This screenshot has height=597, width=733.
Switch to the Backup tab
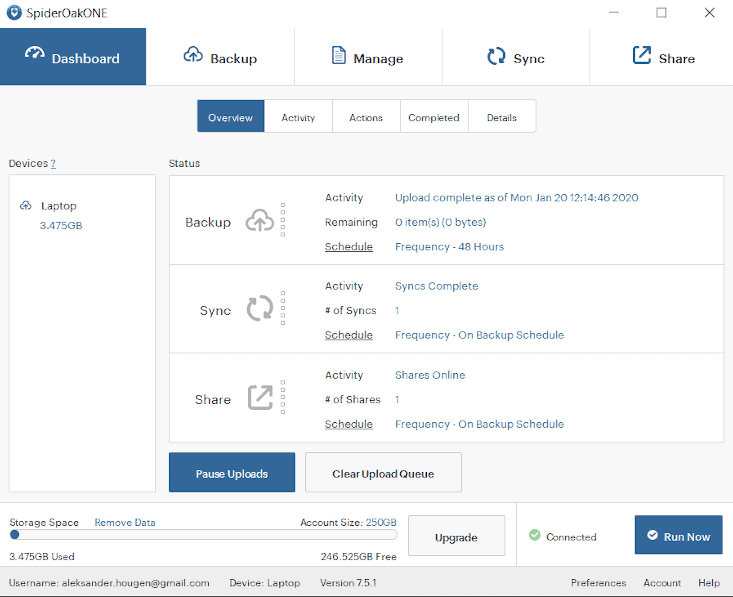click(220, 57)
